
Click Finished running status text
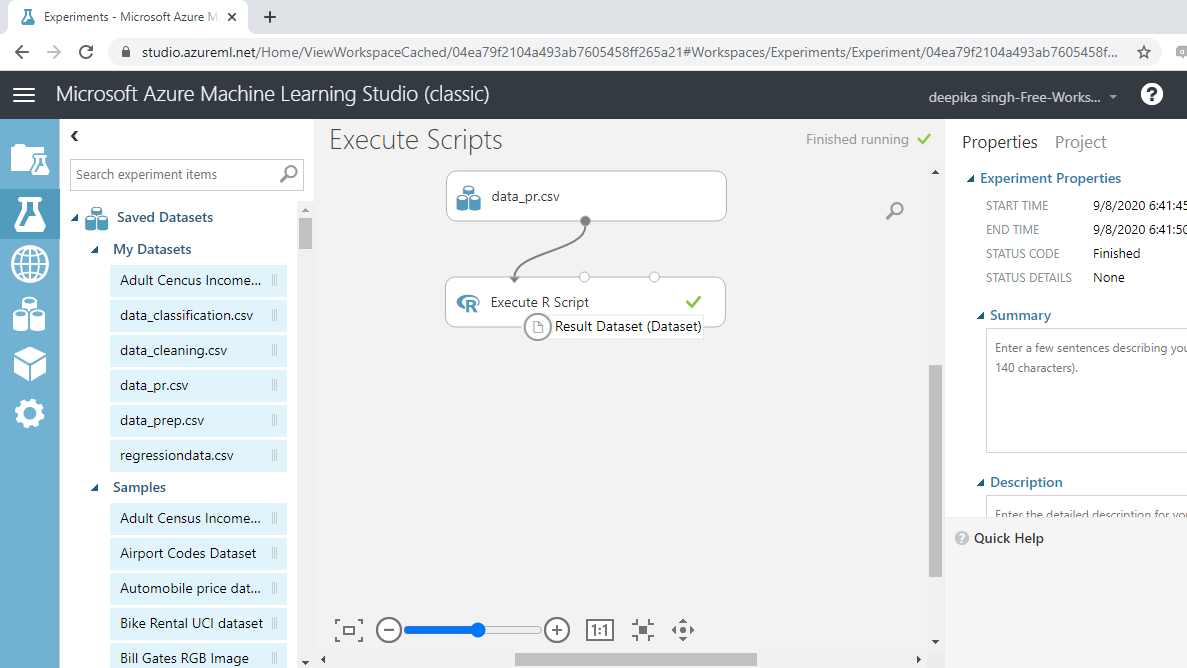(x=857, y=139)
